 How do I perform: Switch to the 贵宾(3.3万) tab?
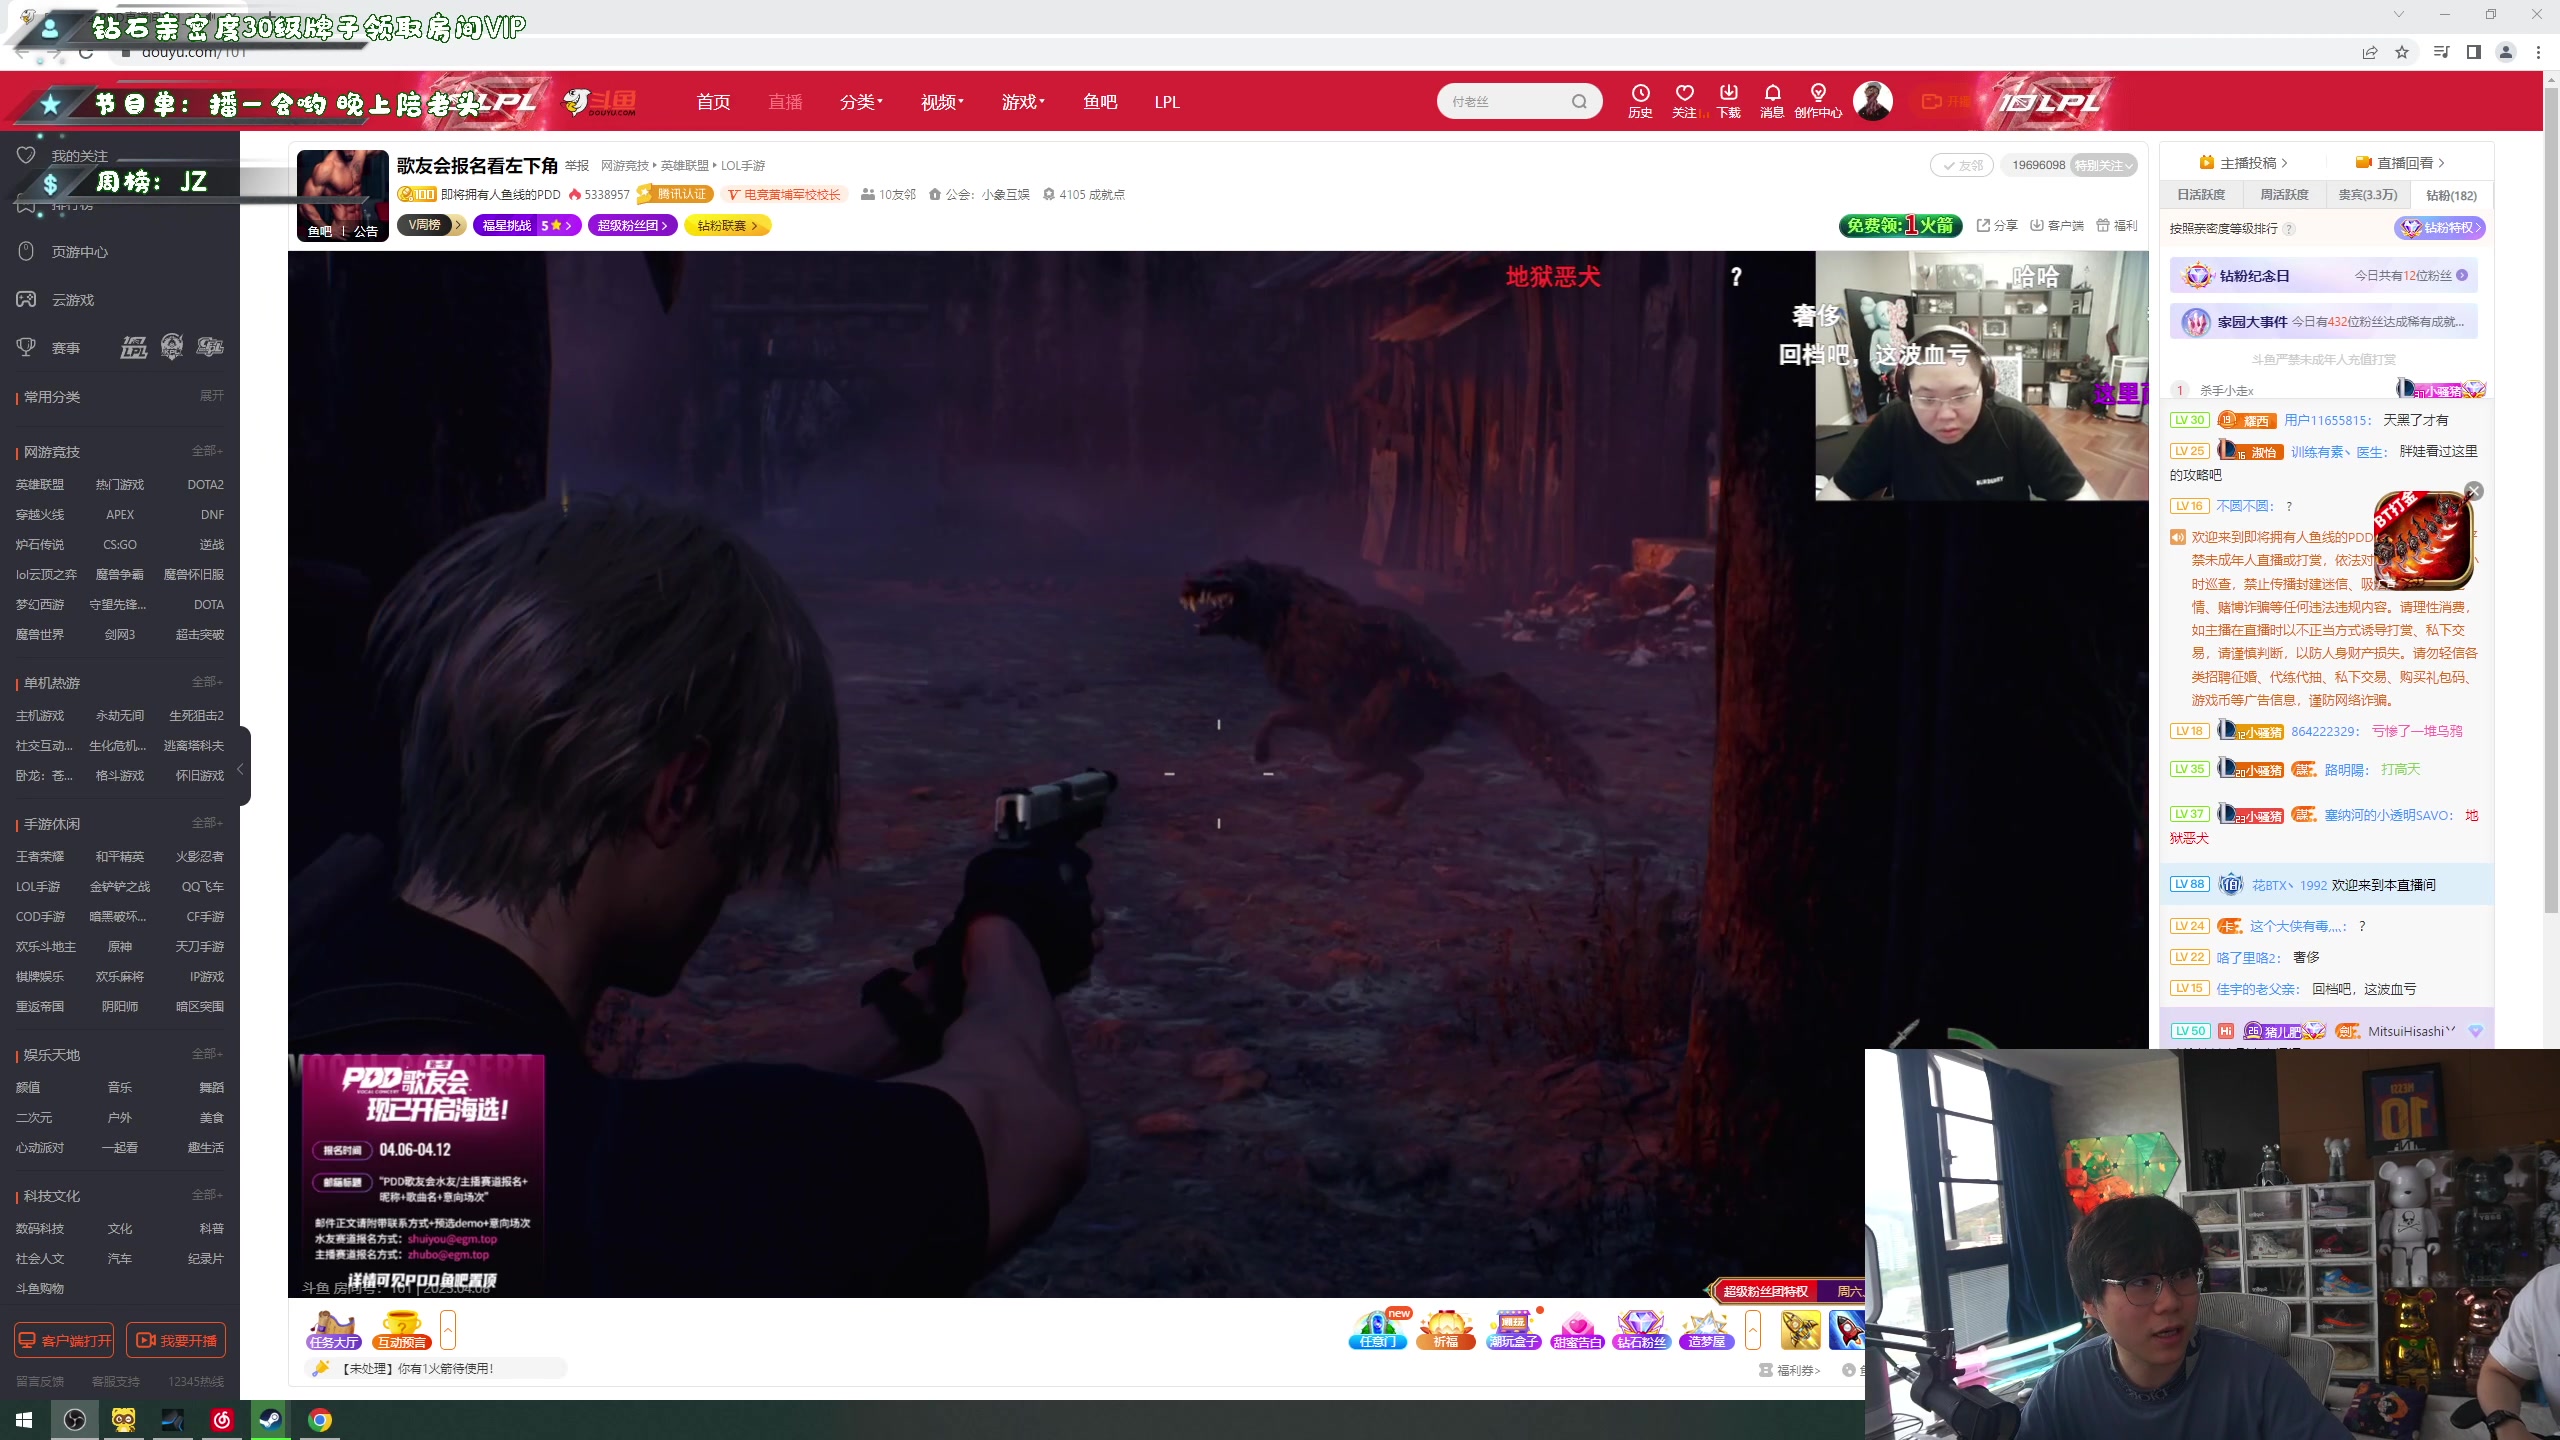coord(2367,195)
